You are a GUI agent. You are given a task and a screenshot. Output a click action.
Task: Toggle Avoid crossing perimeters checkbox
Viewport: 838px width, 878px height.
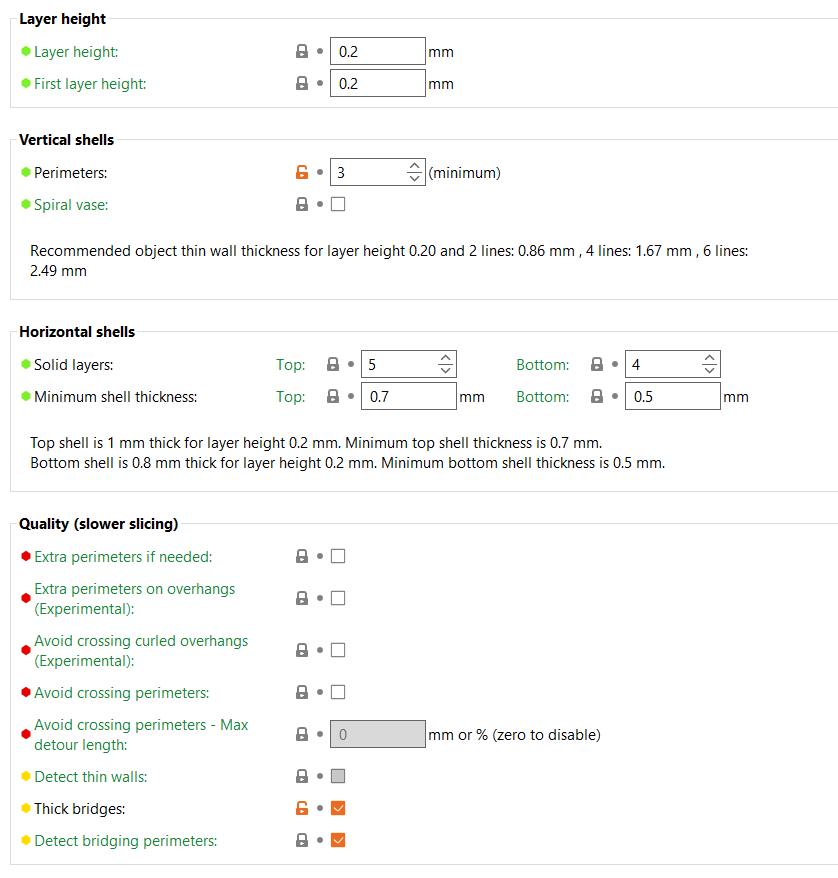pyautogui.click(x=338, y=692)
